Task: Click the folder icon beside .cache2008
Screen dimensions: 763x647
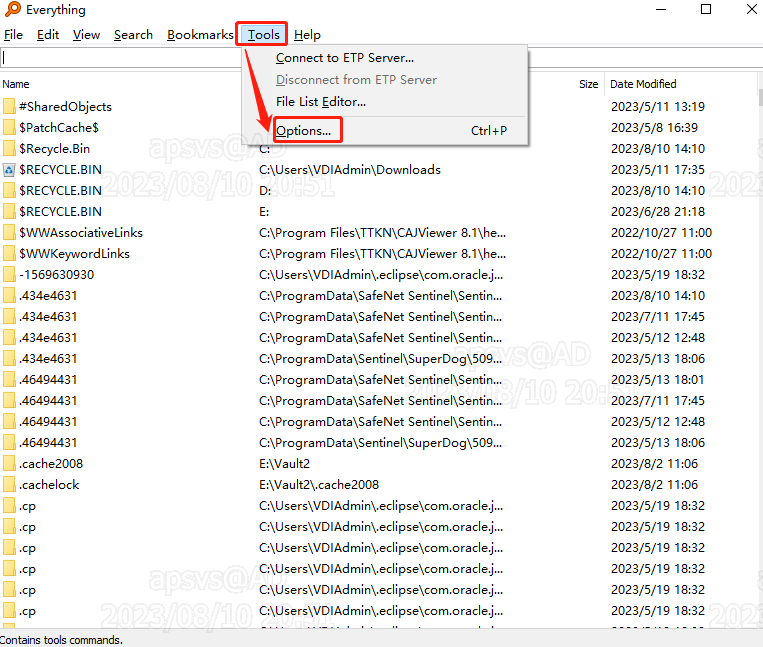Action: coord(9,464)
